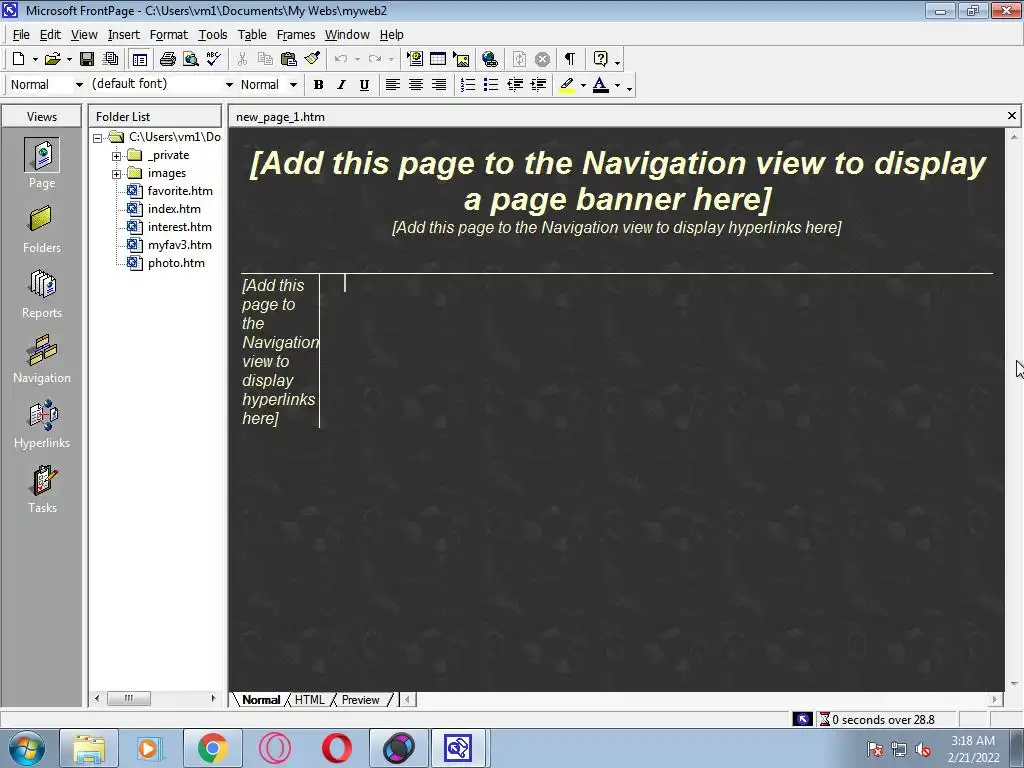This screenshot has width=1024, height=768.
Task: Close new_page_1.htm with the X
Action: click(1012, 116)
